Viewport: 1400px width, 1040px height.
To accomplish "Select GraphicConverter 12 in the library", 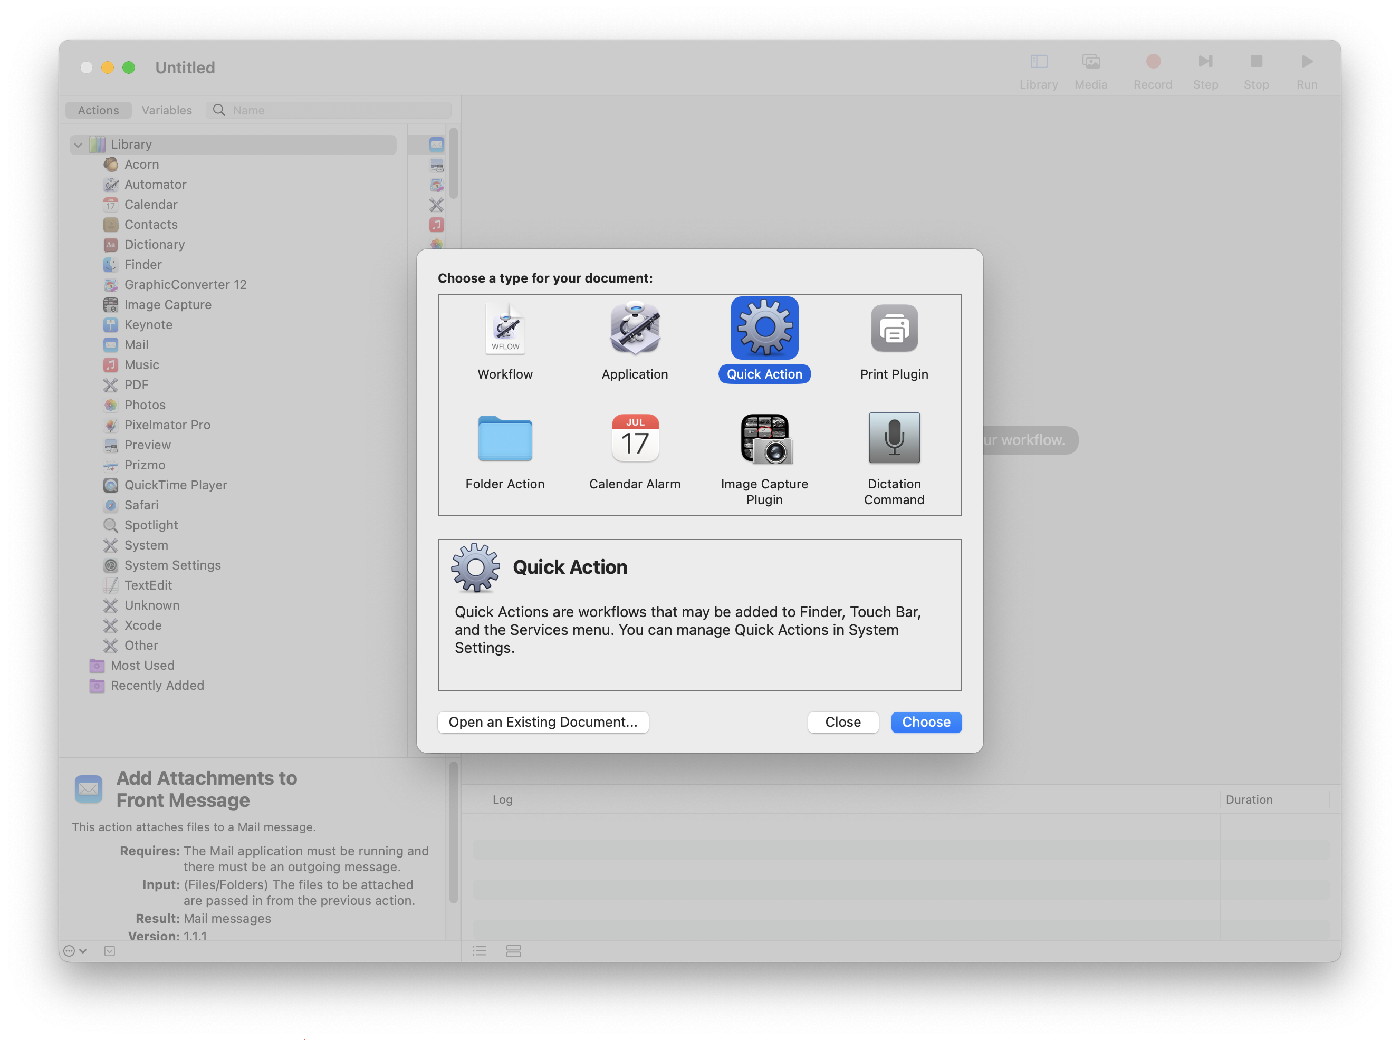I will pos(185,285).
